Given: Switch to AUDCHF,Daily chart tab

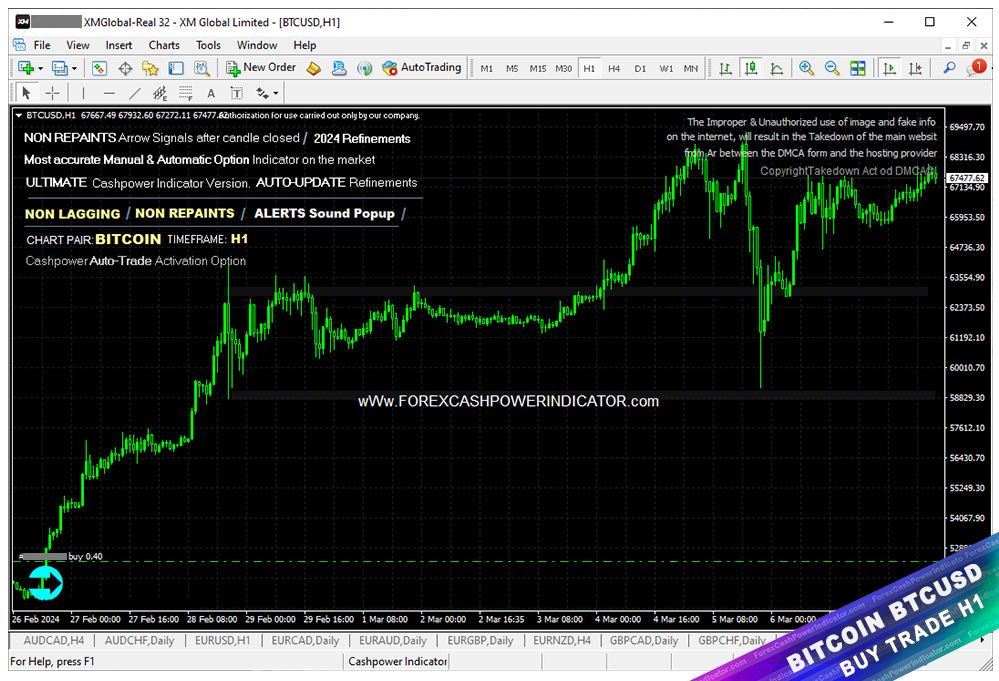Looking at the screenshot, I should click(x=140, y=640).
